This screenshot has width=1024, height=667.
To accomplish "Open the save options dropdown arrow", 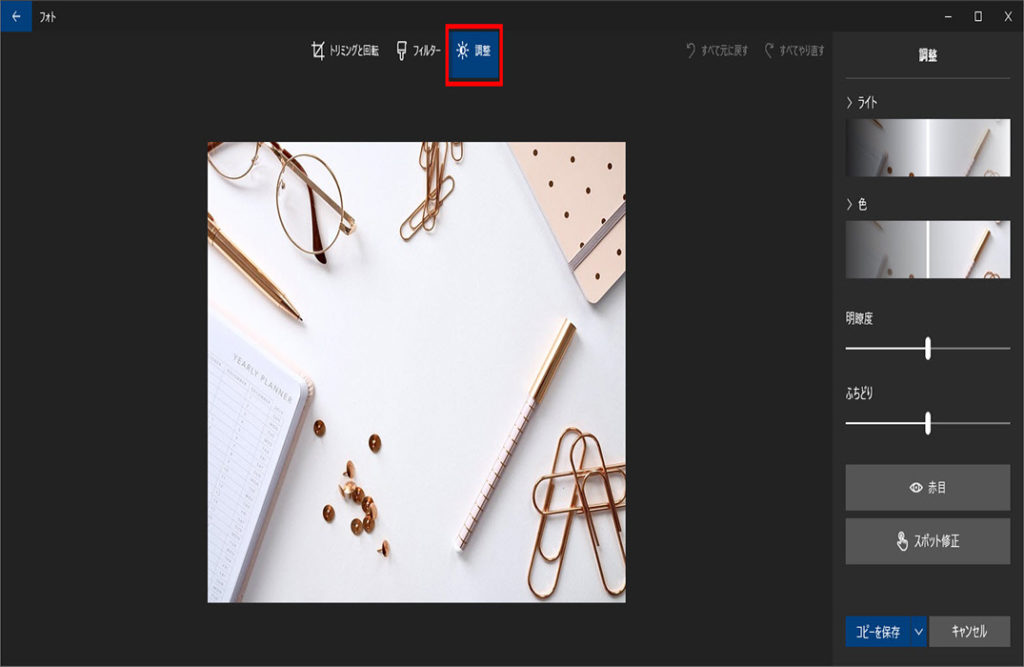I will click(x=918, y=632).
